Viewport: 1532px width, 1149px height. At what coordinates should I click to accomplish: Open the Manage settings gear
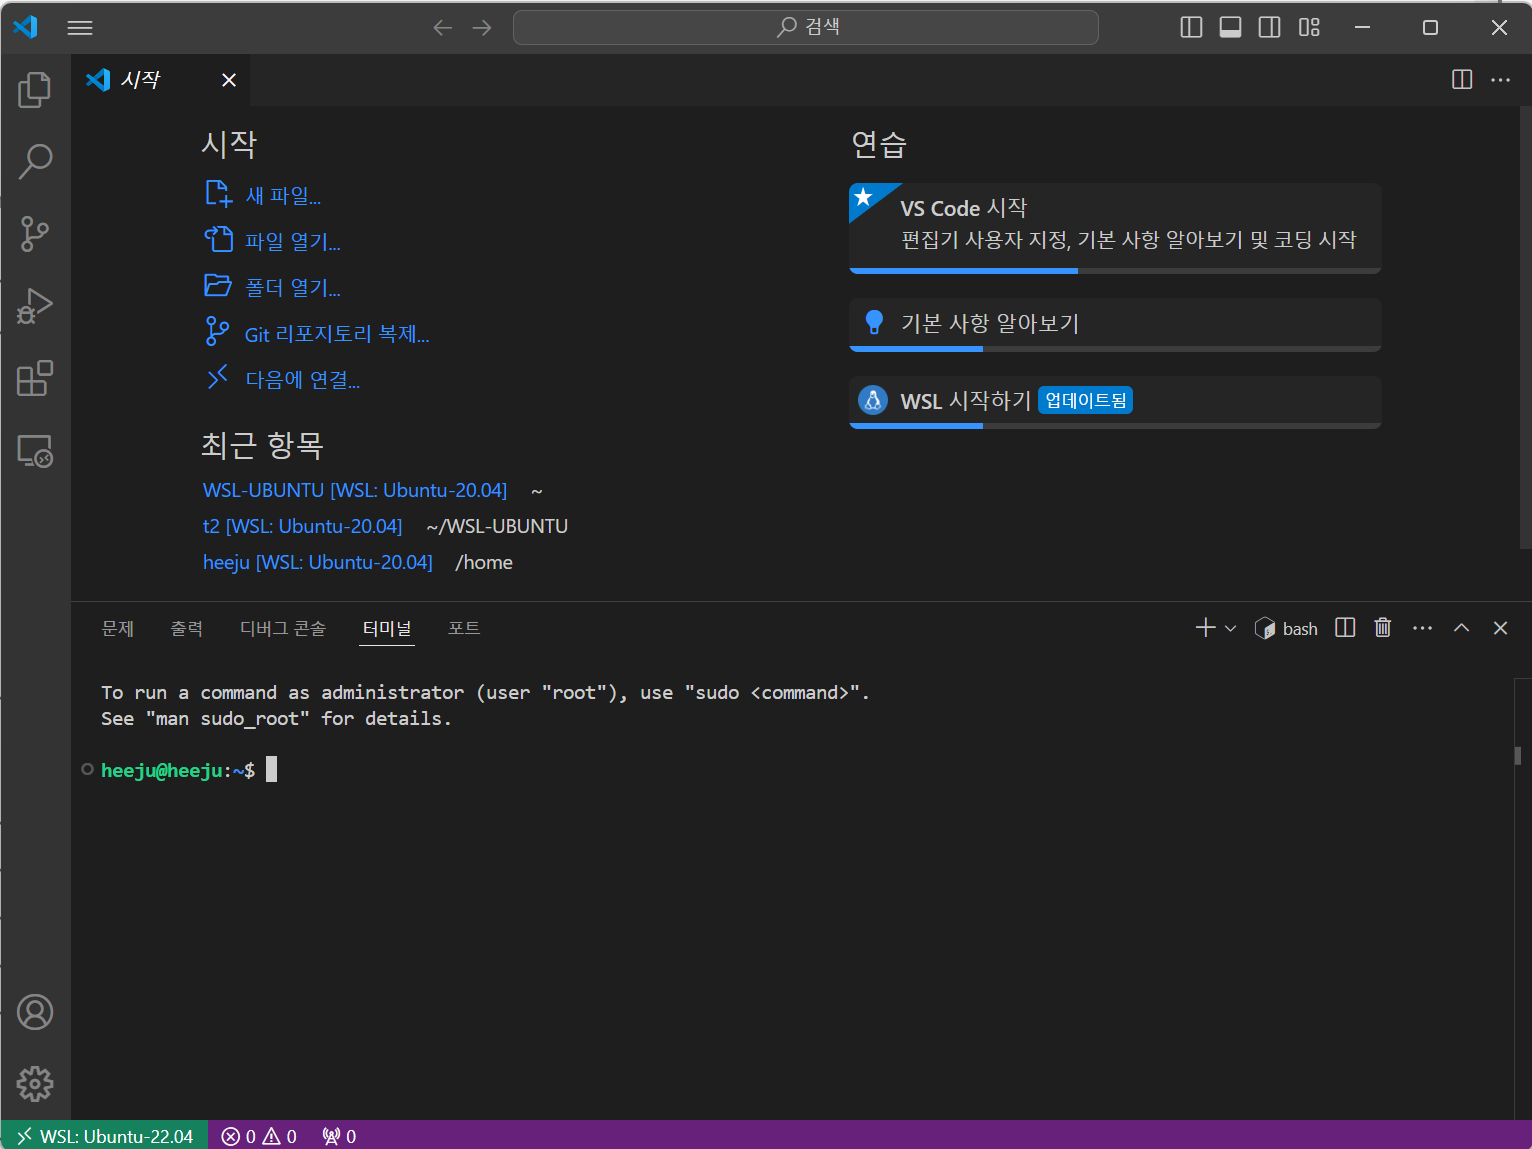[x=35, y=1084]
